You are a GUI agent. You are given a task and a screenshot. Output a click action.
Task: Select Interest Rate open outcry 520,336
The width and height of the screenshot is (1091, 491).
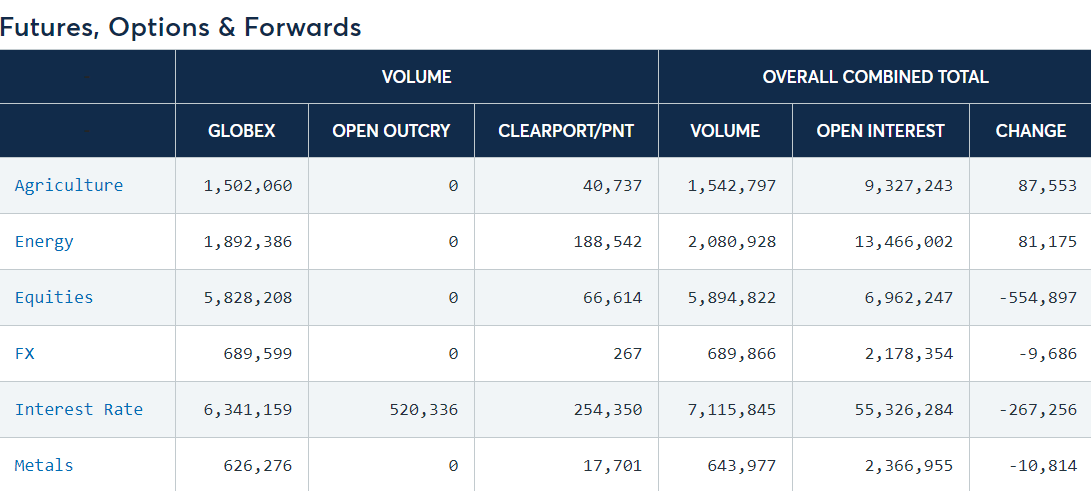point(424,410)
